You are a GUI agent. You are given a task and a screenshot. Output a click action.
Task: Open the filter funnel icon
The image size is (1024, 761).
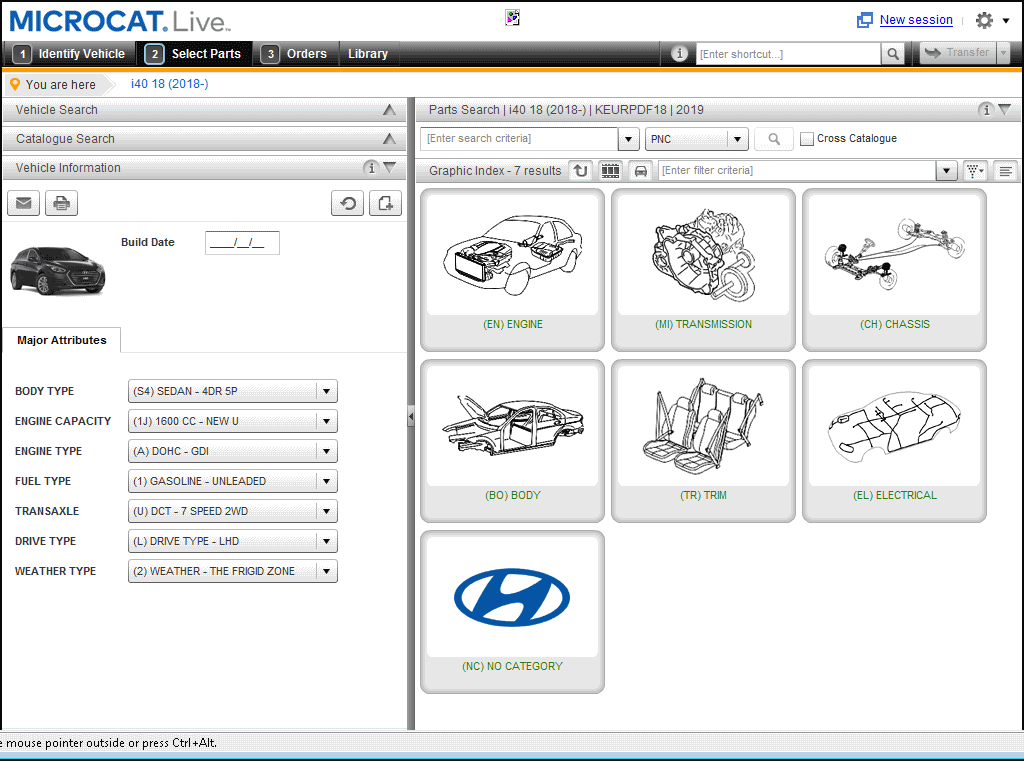pyautogui.click(x=973, y=170)
